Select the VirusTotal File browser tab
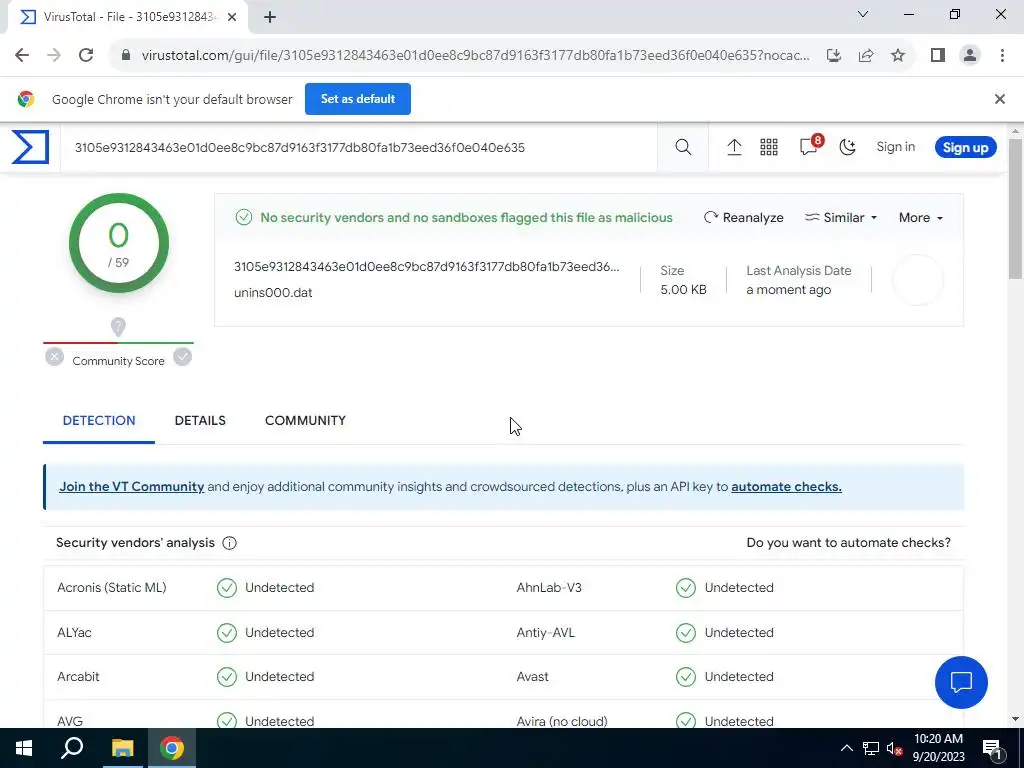The image size is (1024, 768). click(128, 17)
